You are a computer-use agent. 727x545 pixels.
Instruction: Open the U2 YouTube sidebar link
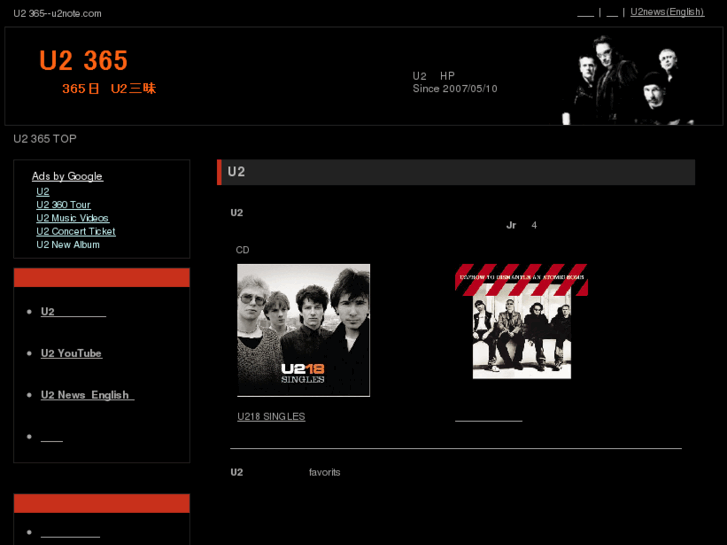(x=71, y=353)
